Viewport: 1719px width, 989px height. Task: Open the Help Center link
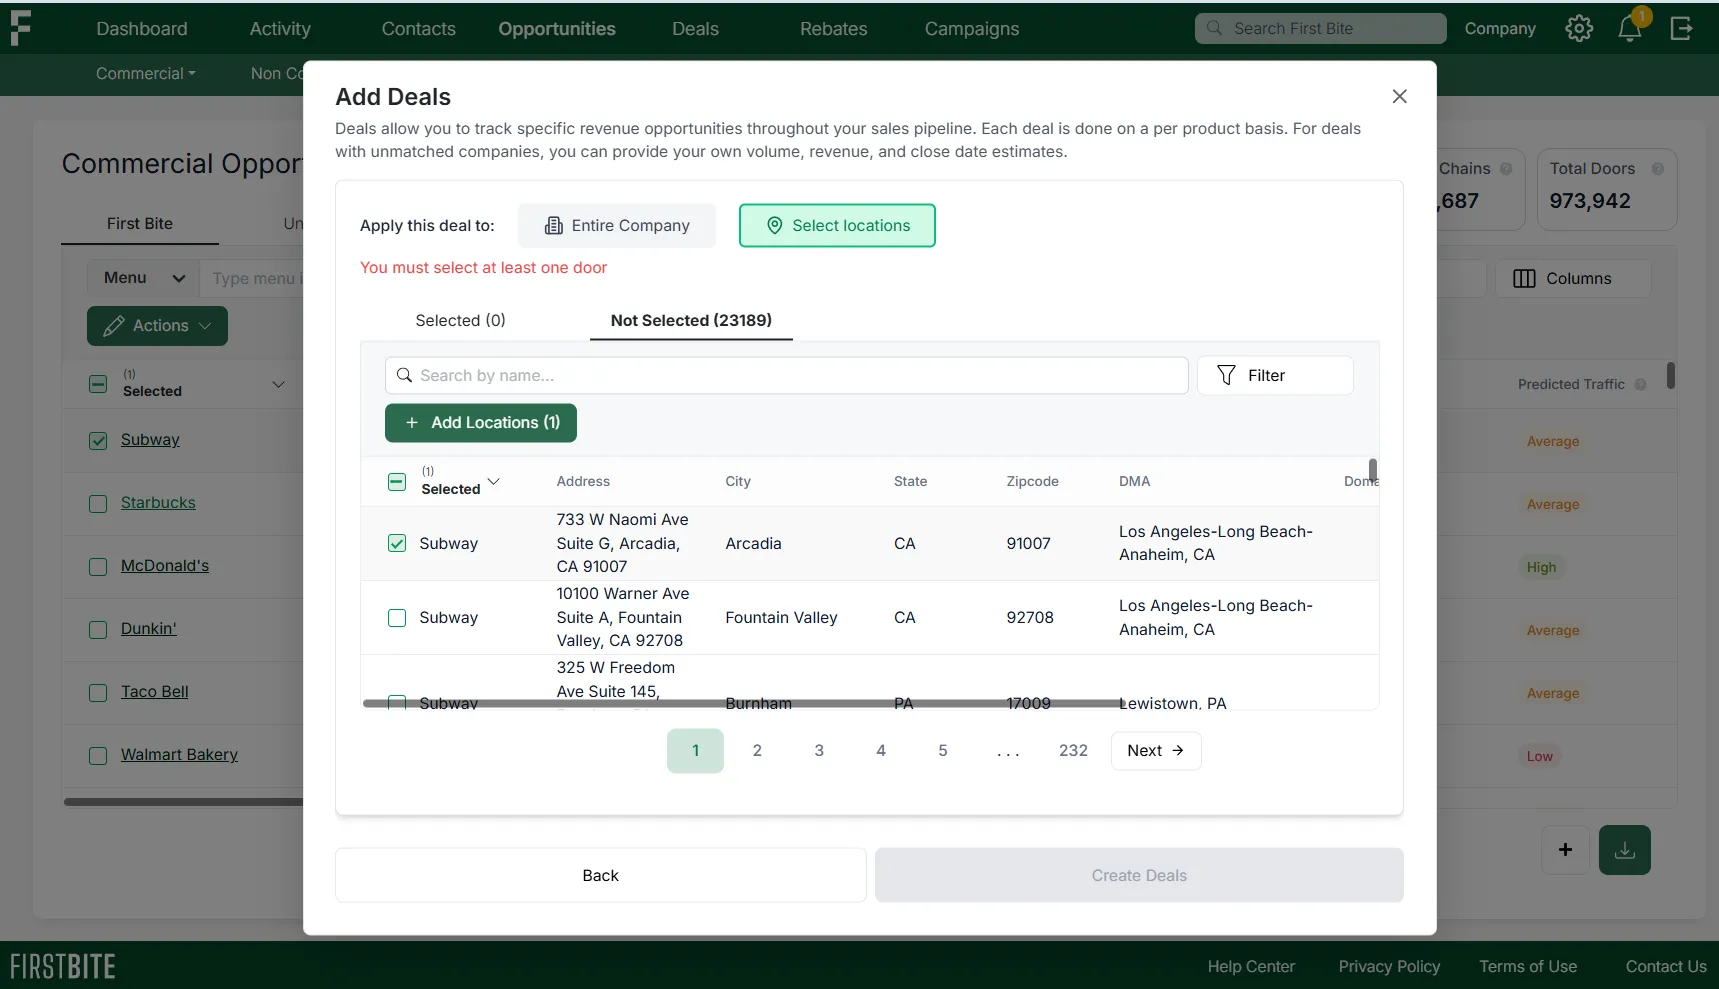coord(1251,967)
